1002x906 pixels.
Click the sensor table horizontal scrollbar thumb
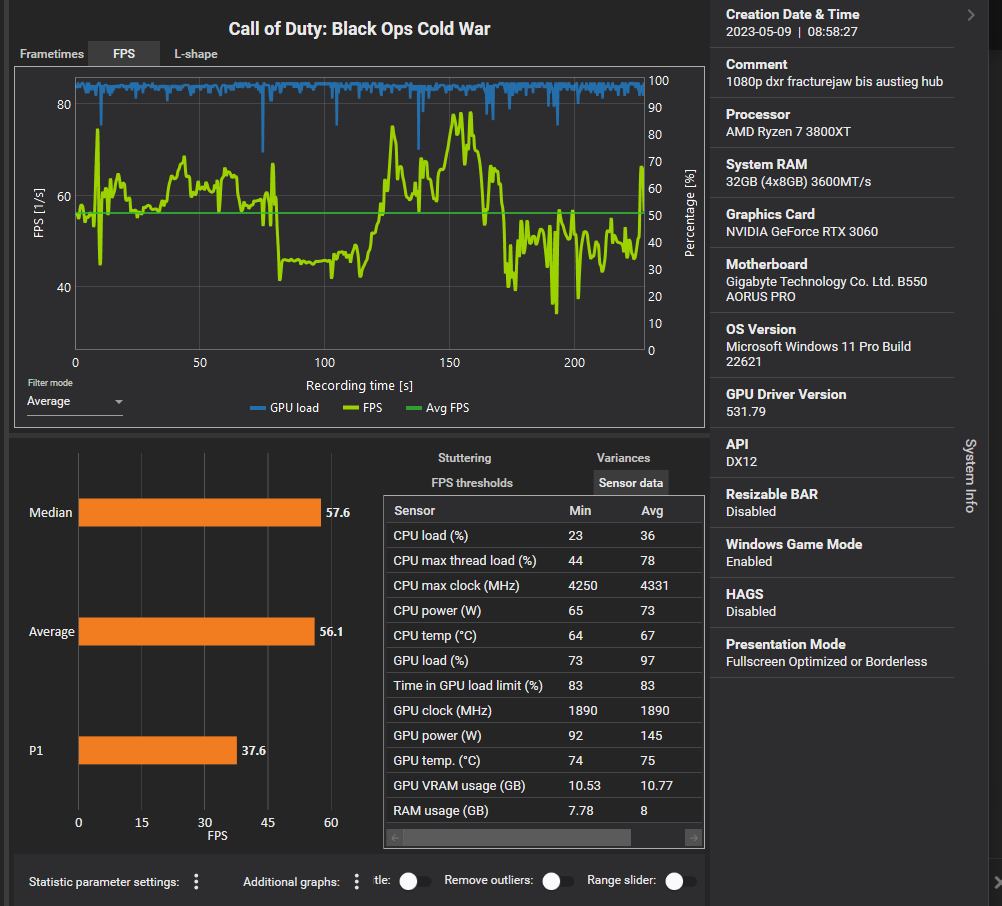517,837
